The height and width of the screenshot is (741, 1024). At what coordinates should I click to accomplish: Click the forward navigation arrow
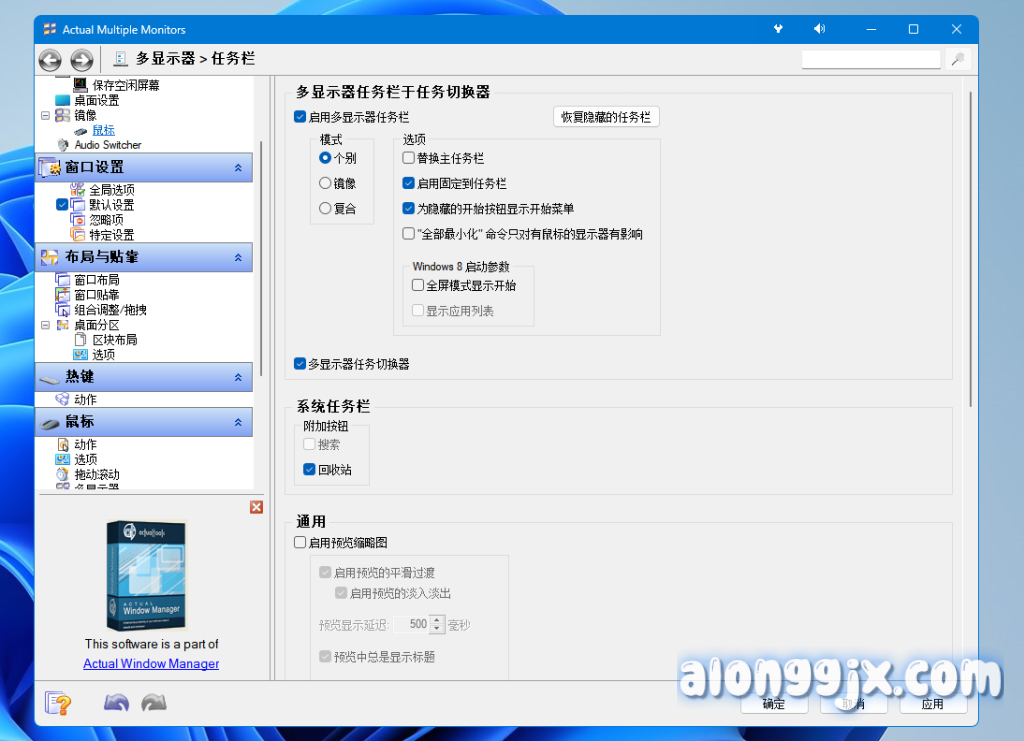[x=82, y=60]
